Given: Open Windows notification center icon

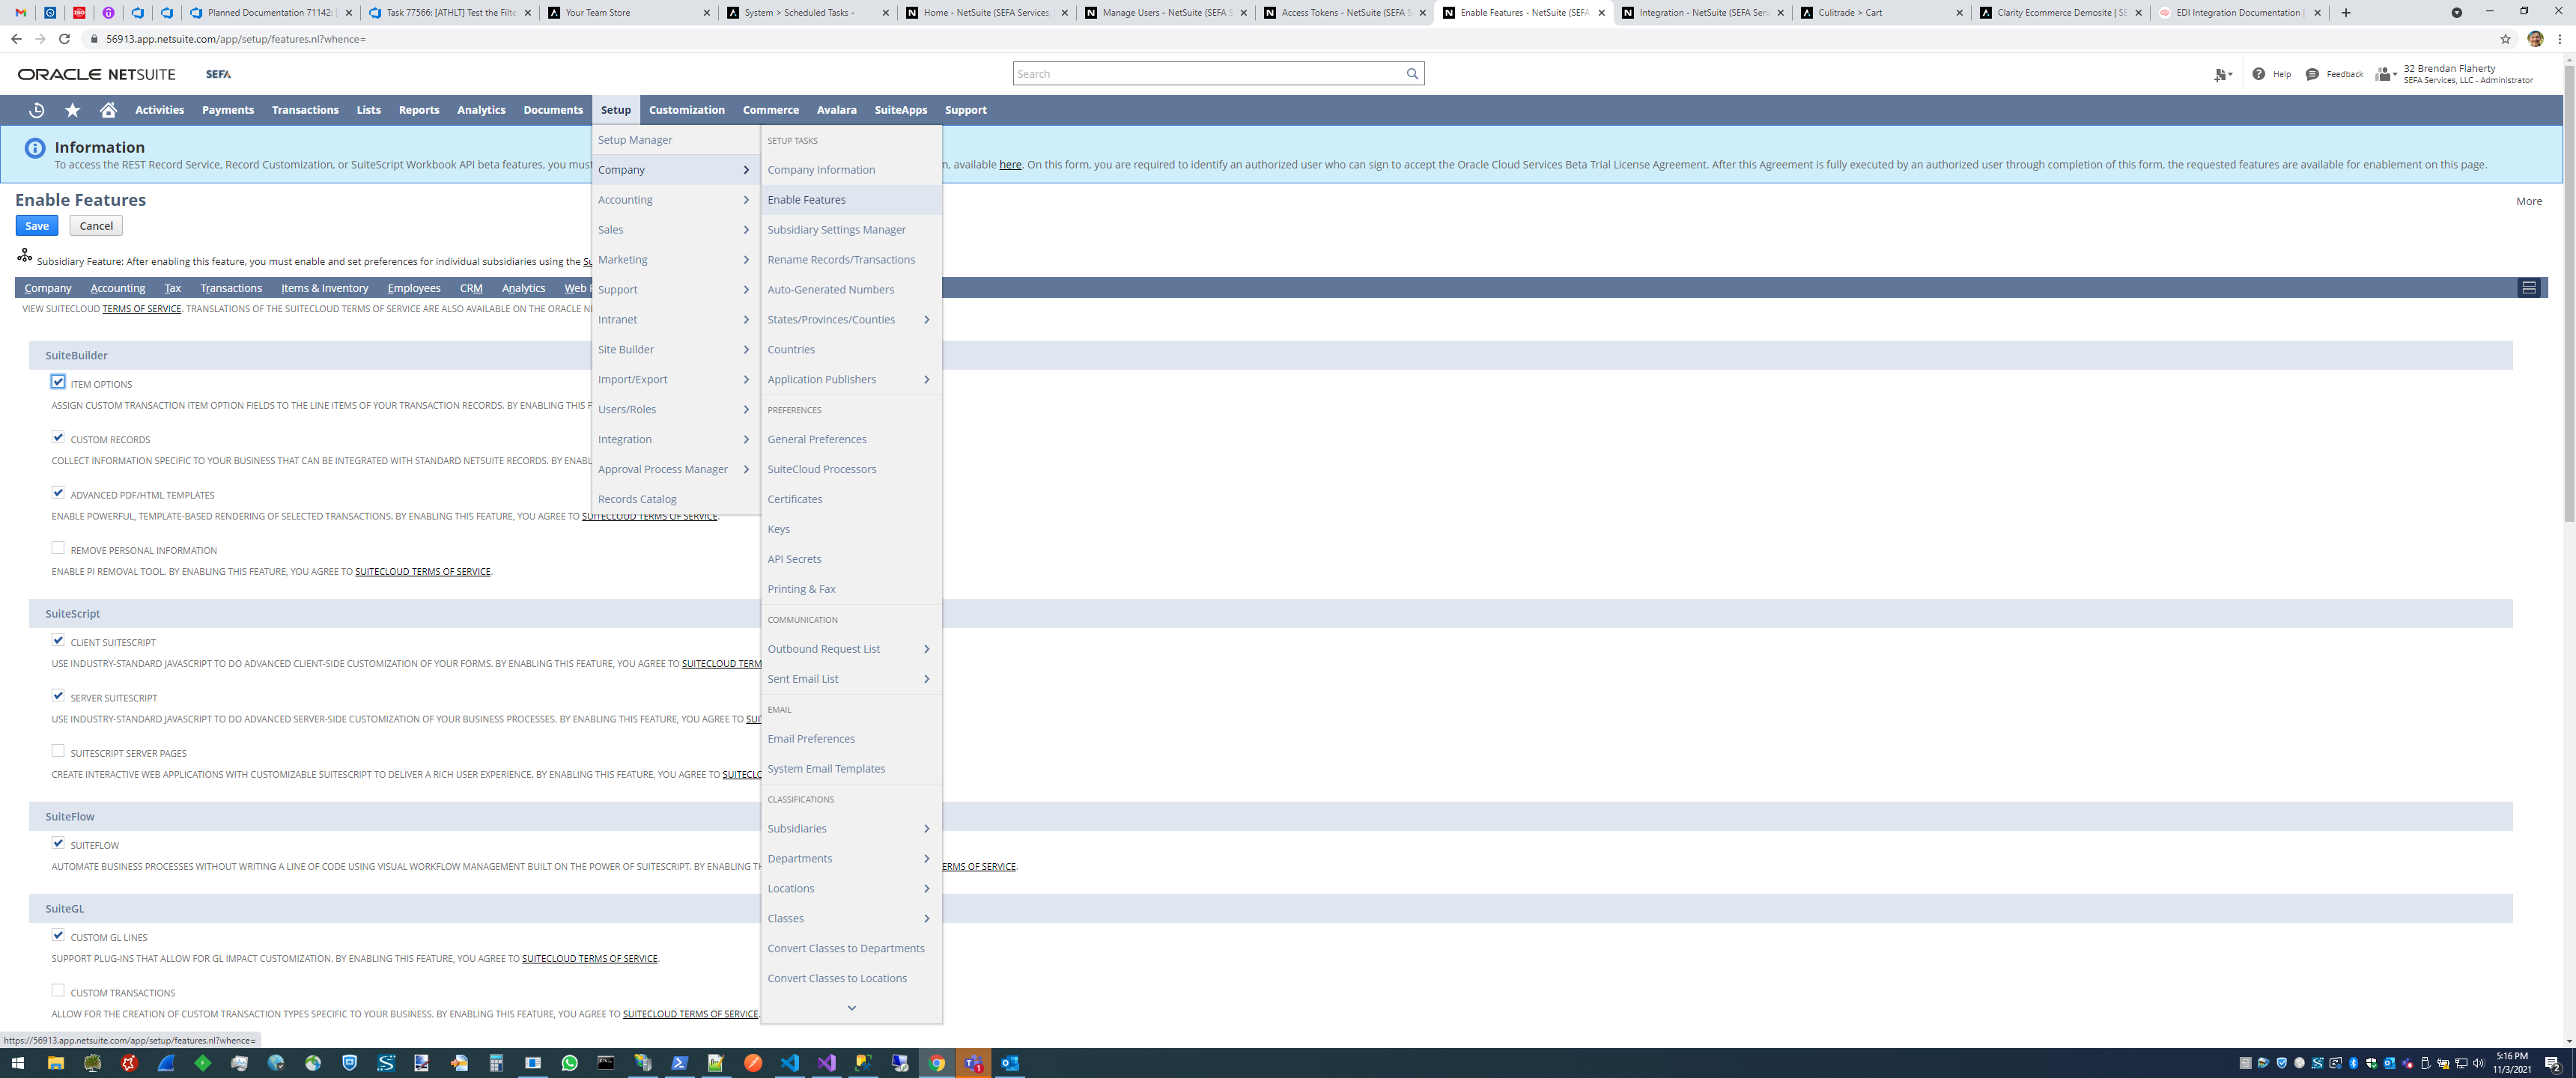Looking at the screenshot, I should tap(2552, 1063).
